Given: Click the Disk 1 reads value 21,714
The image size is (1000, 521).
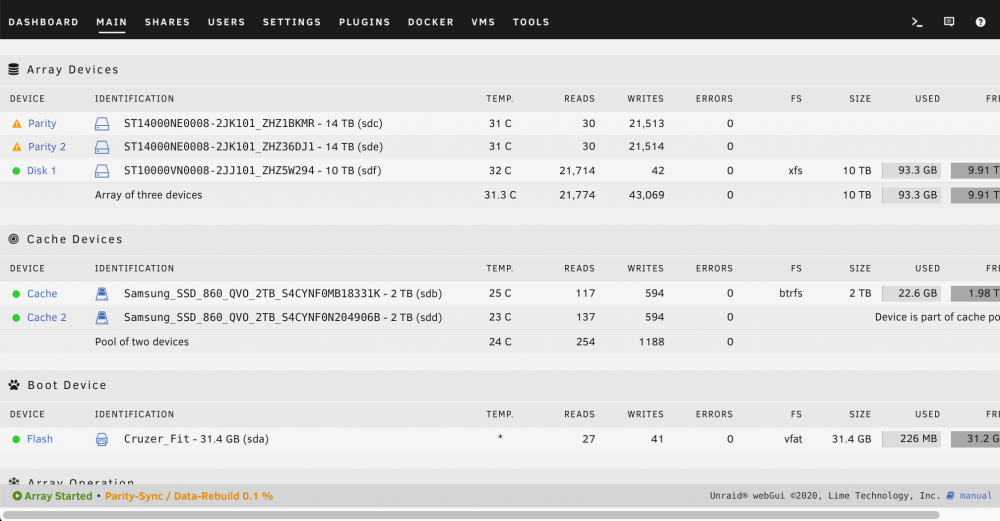Looking at the screenshot, I should point(577,170).
